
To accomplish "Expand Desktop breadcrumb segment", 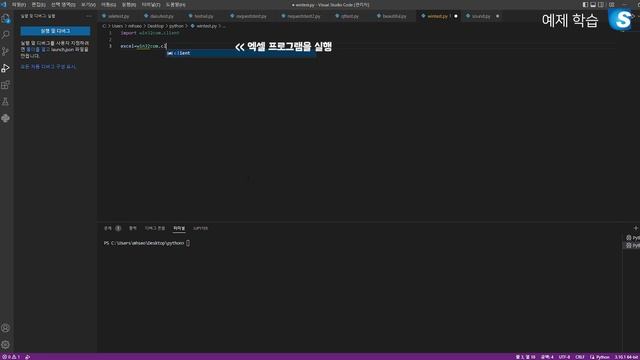I will [155, 26].
